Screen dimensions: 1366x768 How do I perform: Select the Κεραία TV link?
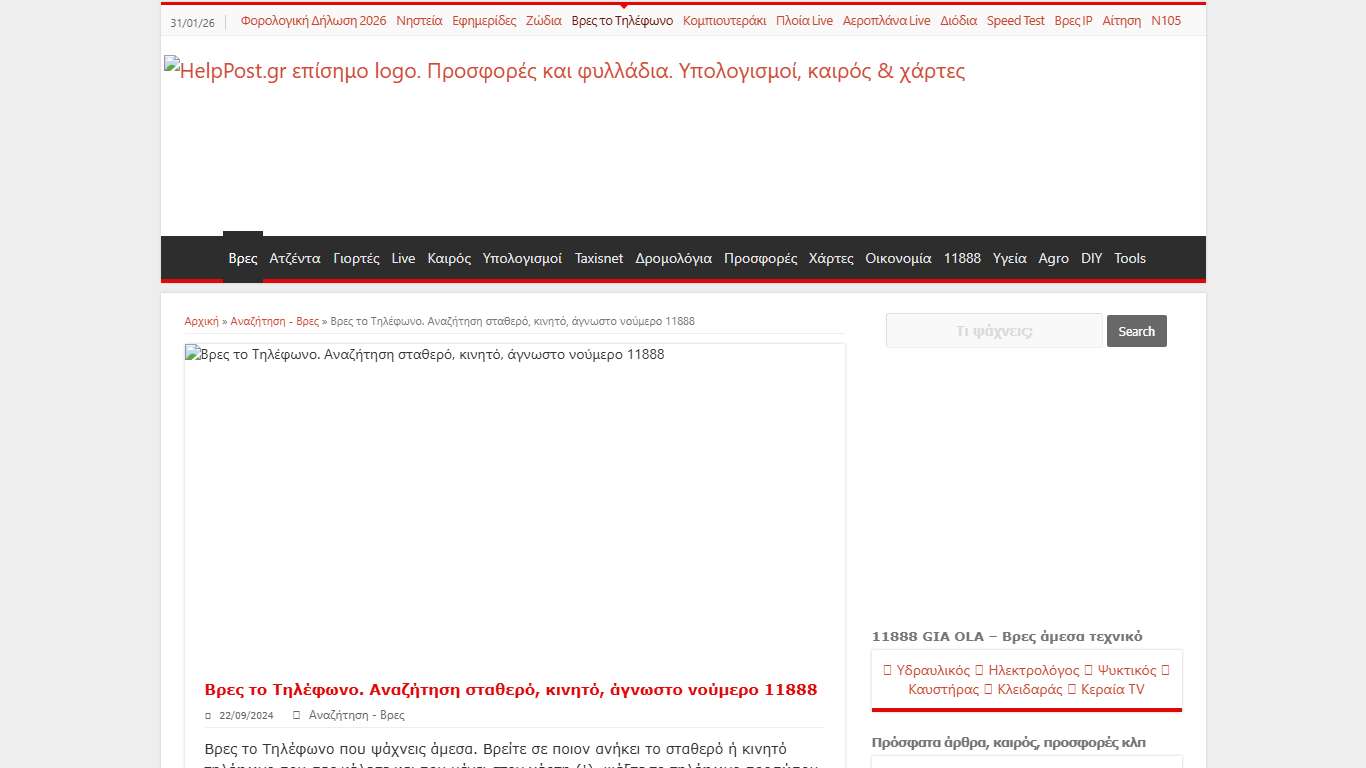click(1113, 689)
